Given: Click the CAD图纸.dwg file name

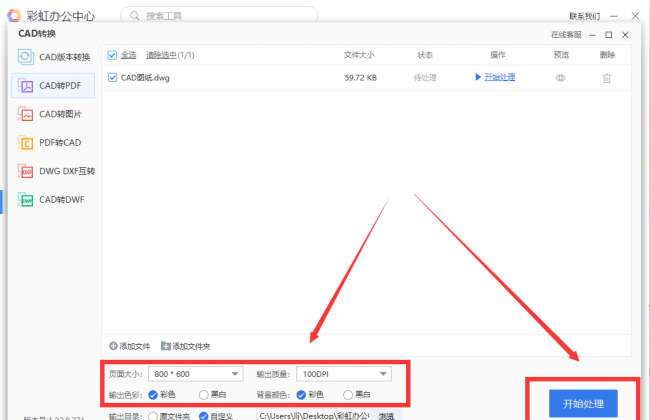Looking at the screenshot, I should 145,78.
